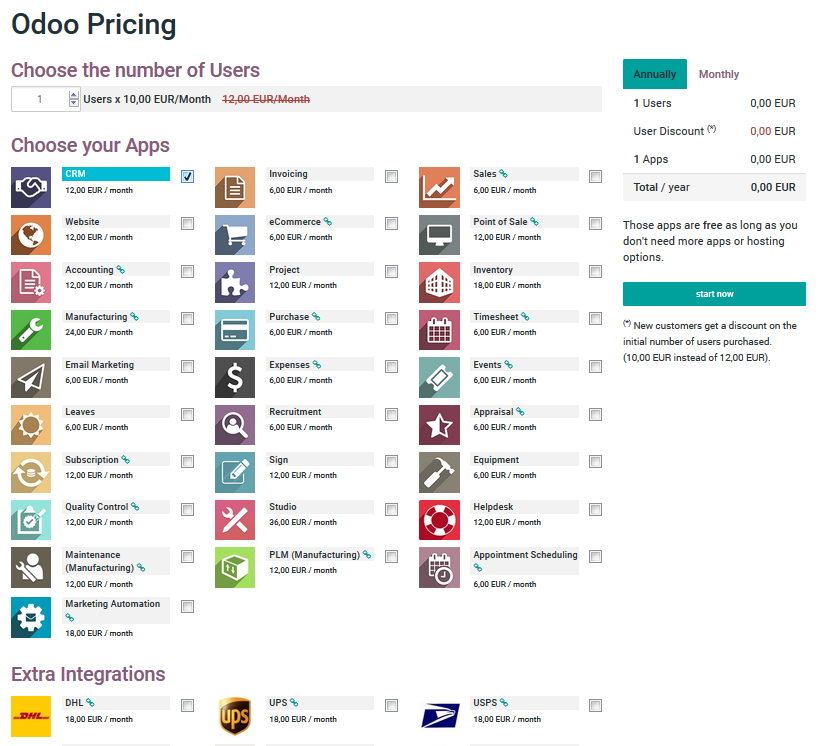Screen dimensions: 818x746
Task: Select the eCommerce checkbox
Action: (391, 223)
